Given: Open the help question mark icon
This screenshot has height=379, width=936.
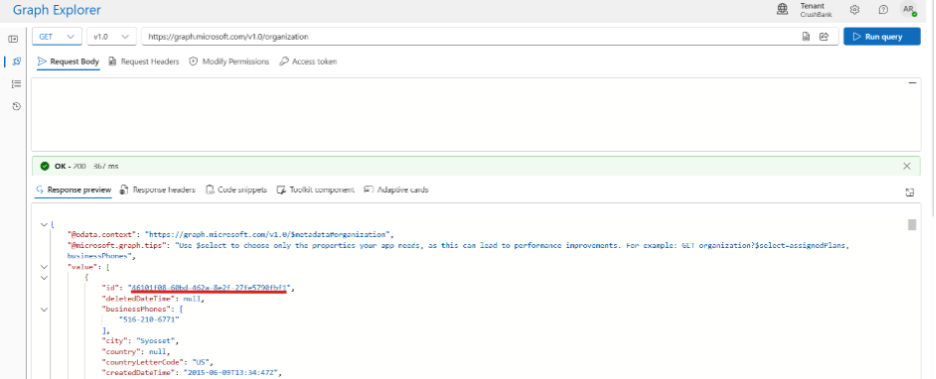Looking at the screenshot, I should pyautogui.click(x=883, y=10).
